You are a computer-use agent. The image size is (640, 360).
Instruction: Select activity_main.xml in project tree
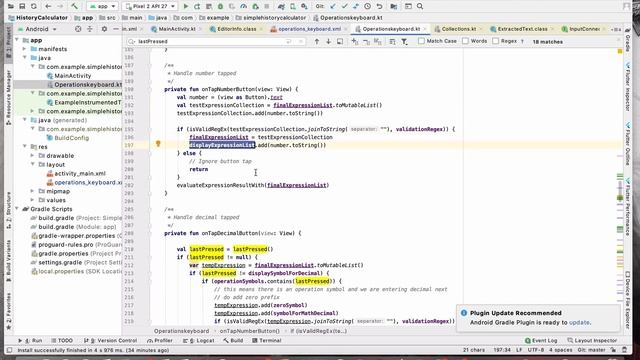80,173
